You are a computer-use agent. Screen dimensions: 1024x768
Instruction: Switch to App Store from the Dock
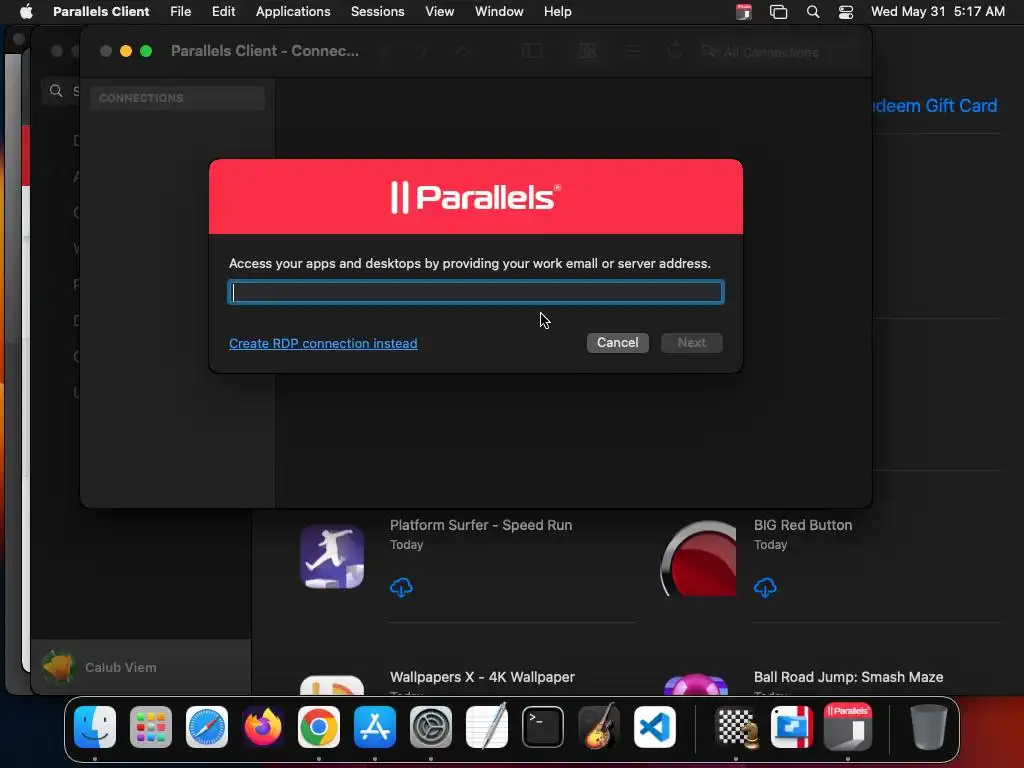375,727
